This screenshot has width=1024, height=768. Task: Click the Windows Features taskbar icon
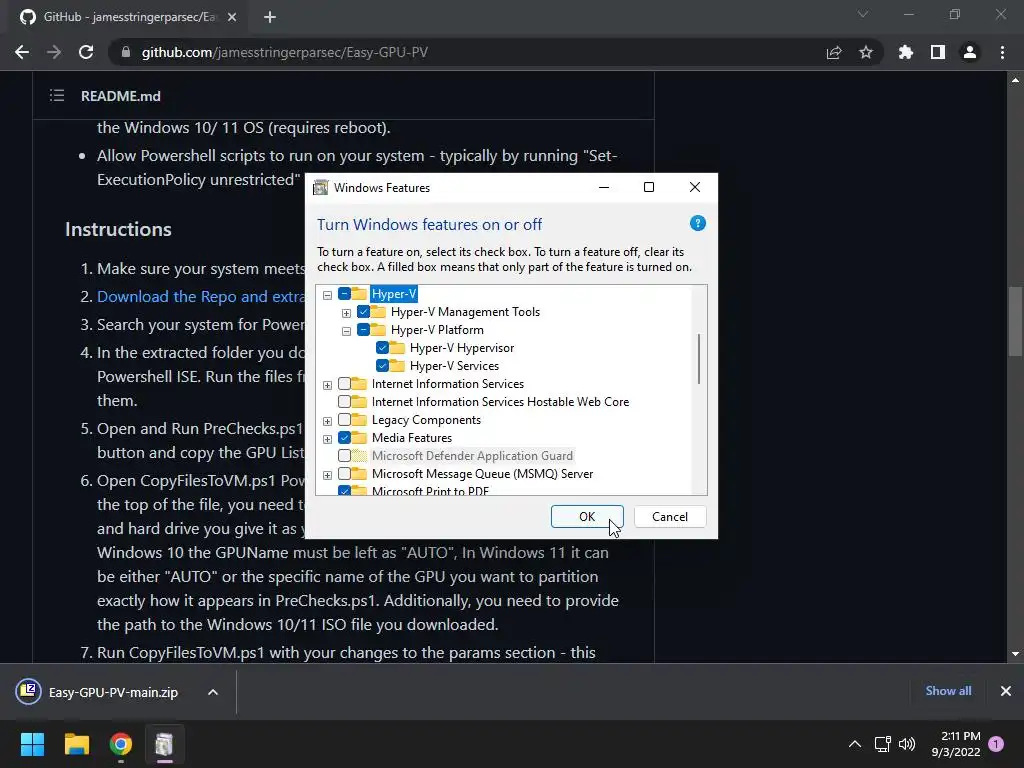(165, 744)
